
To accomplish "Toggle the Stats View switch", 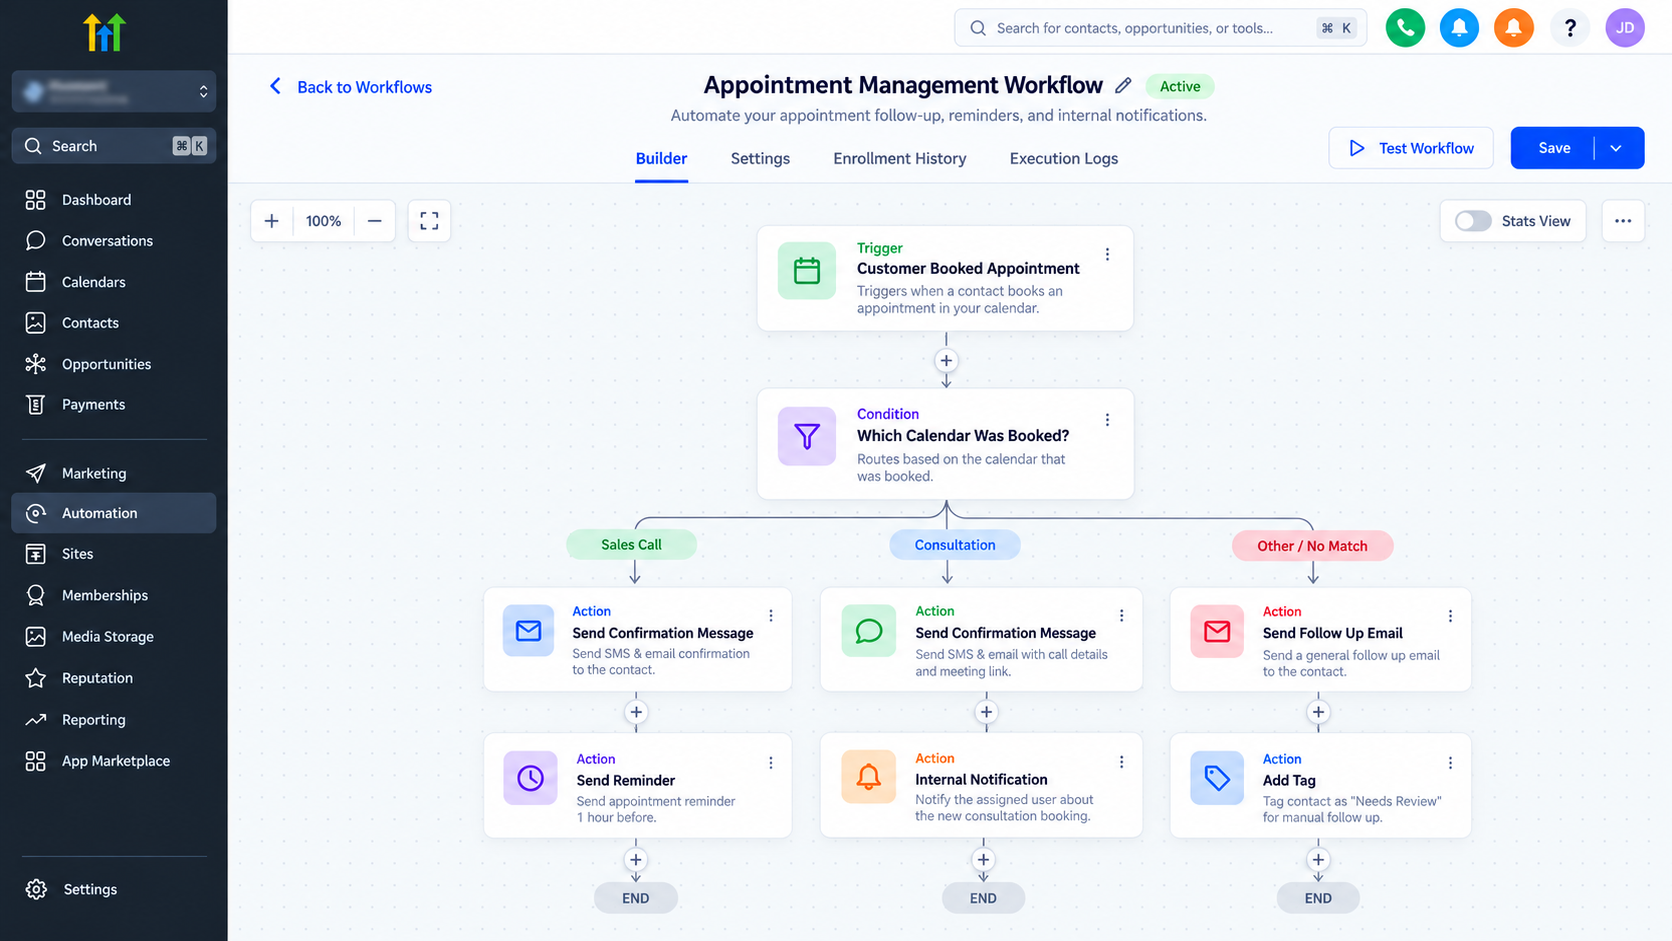I will click(1473, 221).
